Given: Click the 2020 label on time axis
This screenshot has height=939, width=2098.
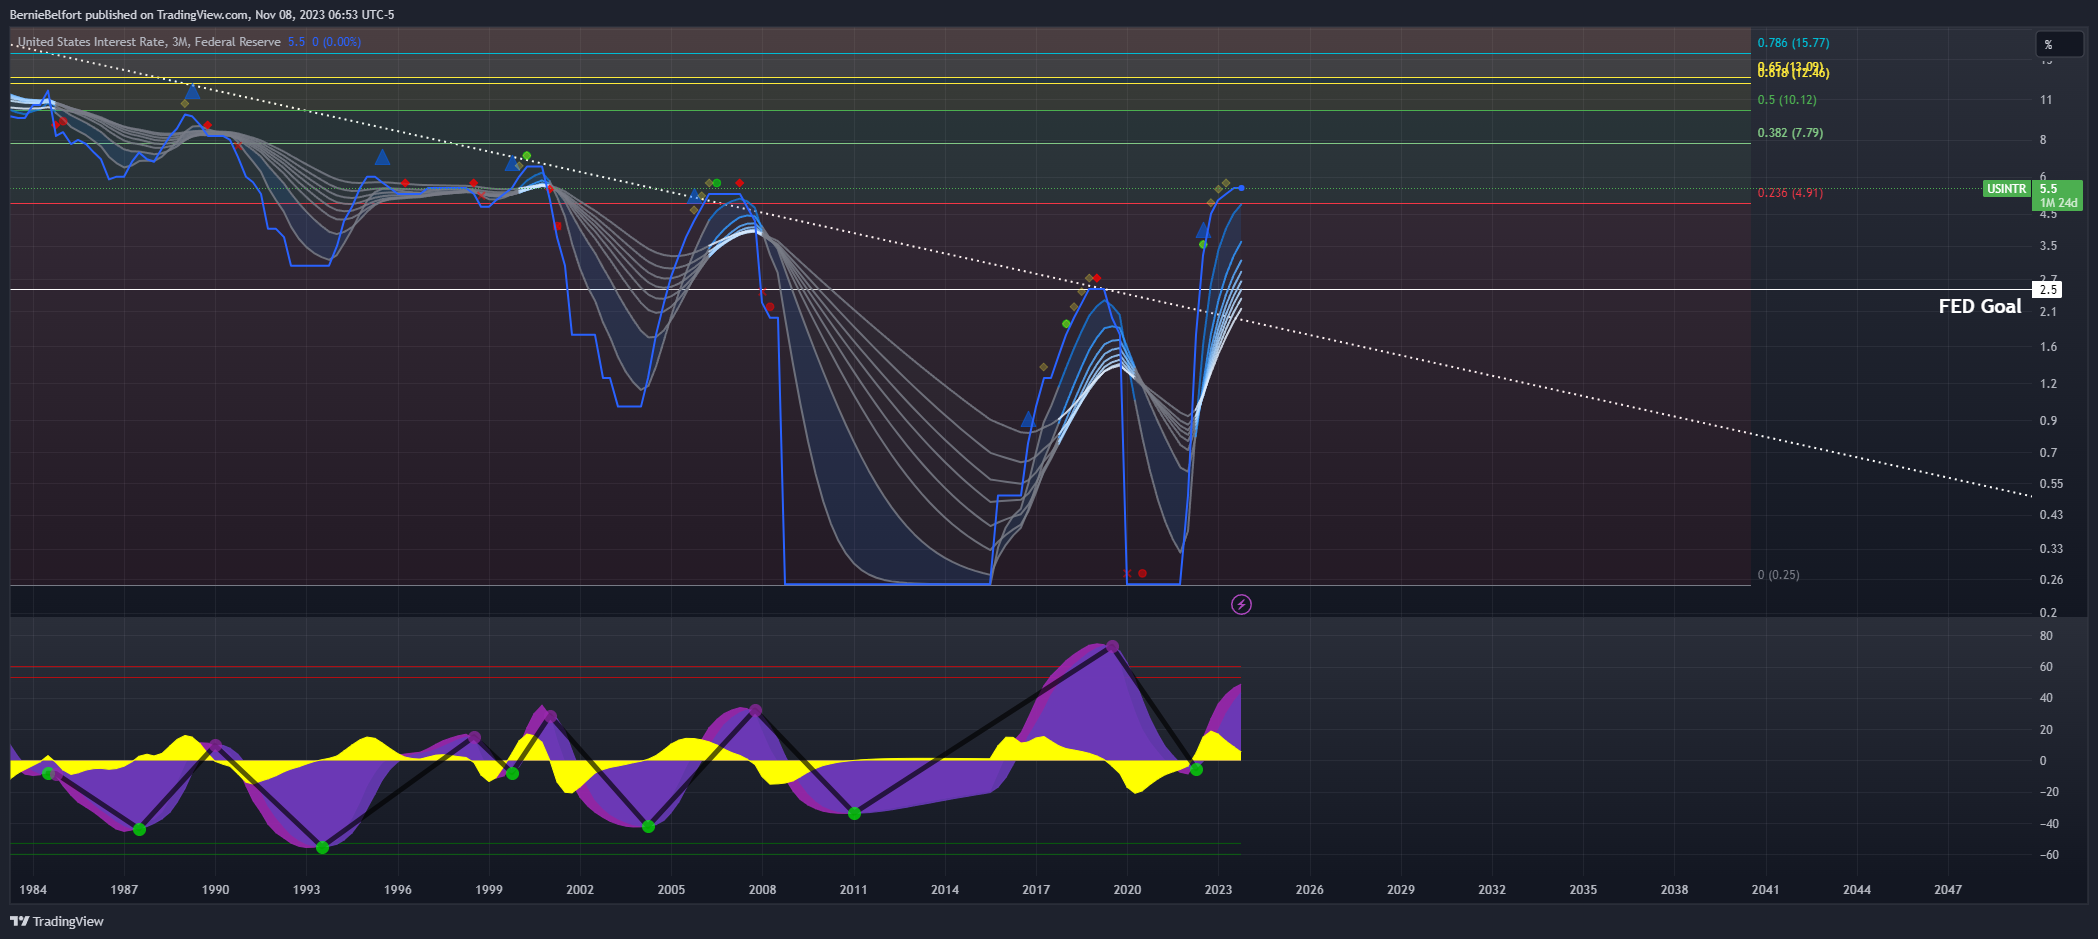Looking at the screenshot, I should point(1127,890).
